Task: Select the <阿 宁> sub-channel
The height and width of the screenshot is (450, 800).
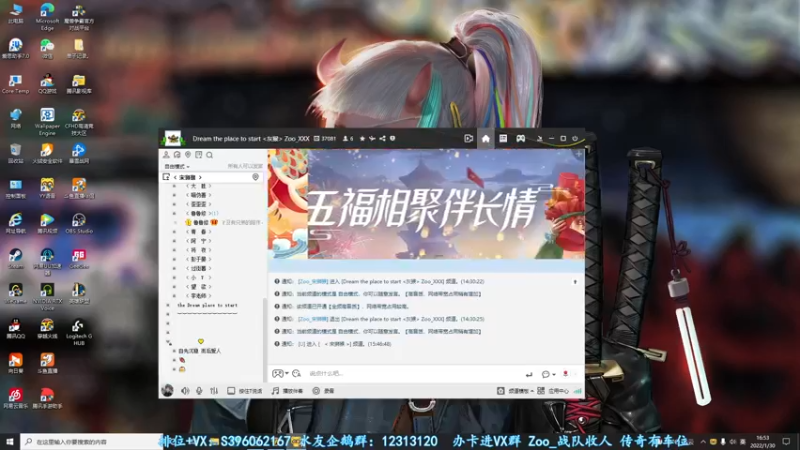Action: tap(198, 241)
